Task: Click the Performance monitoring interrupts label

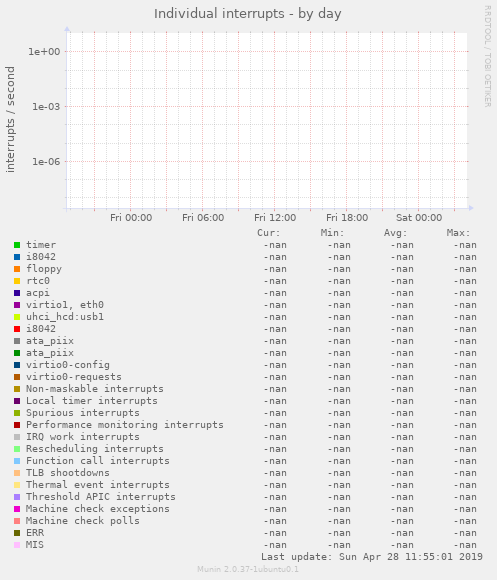Action: click(125, 425)
